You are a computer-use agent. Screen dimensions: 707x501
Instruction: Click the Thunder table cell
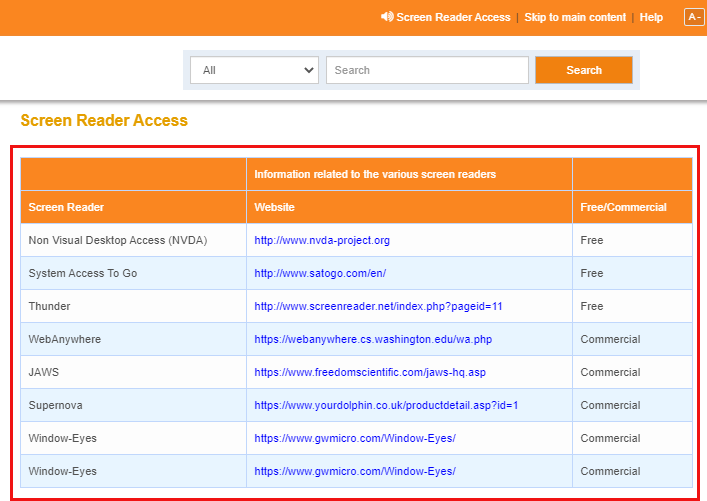point(133,306)
